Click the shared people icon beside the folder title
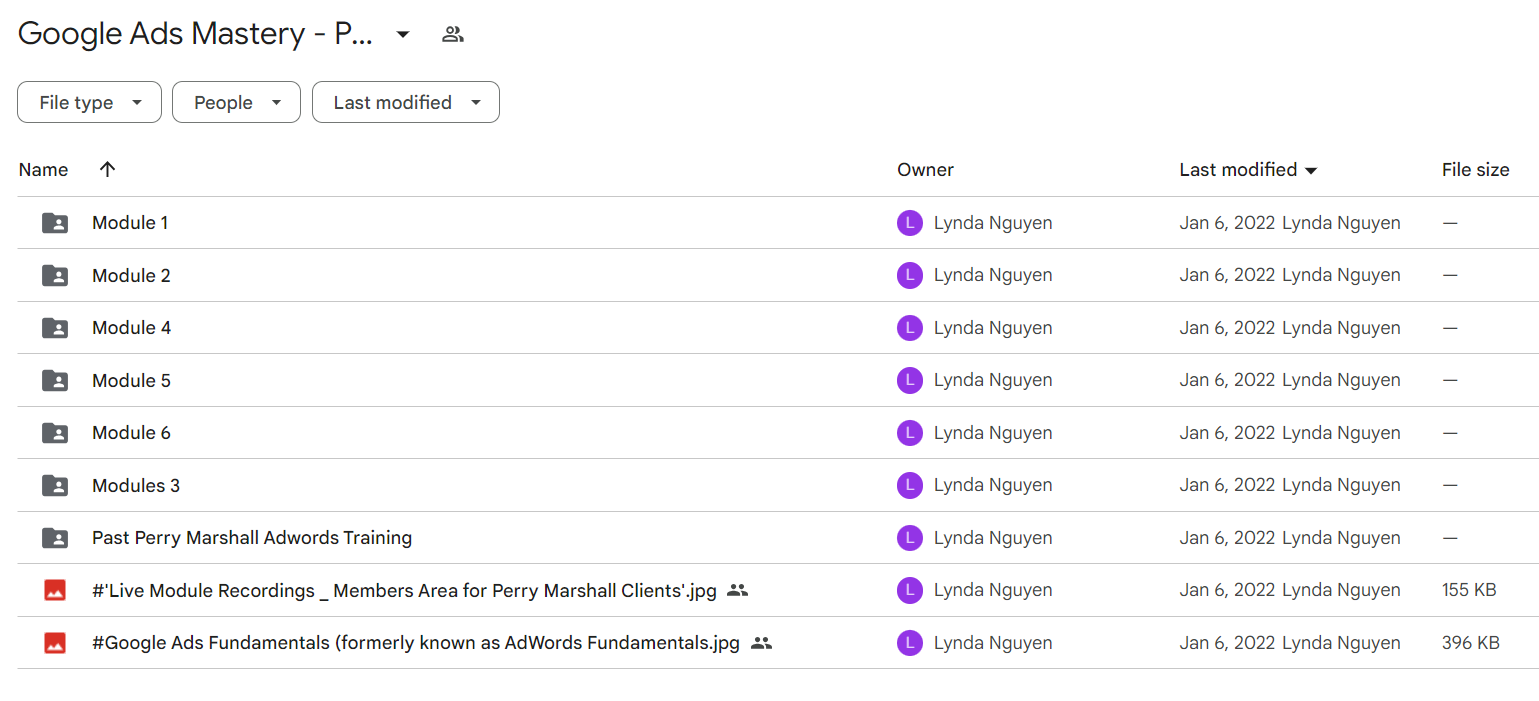Image resolution: width=1539 pixels, height=701 pixels. 453,35
